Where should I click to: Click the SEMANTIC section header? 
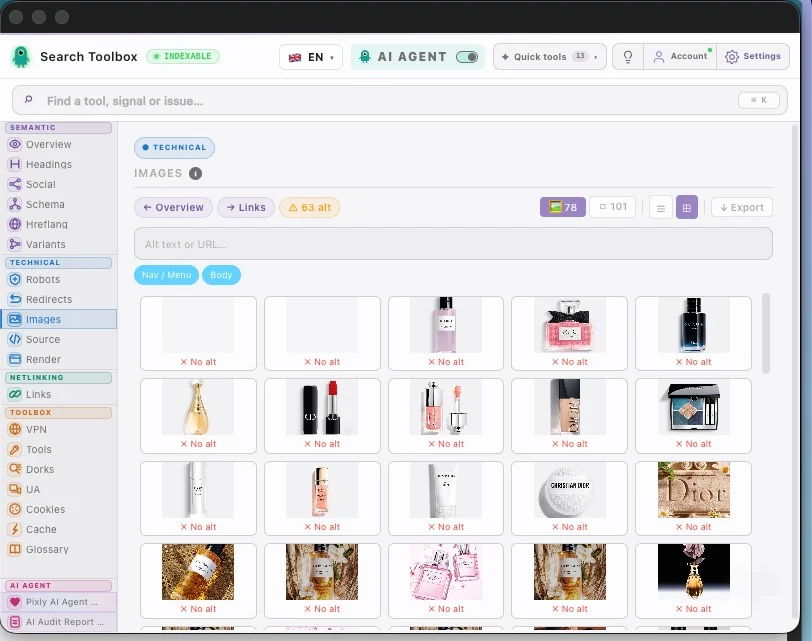pos(59,127)
